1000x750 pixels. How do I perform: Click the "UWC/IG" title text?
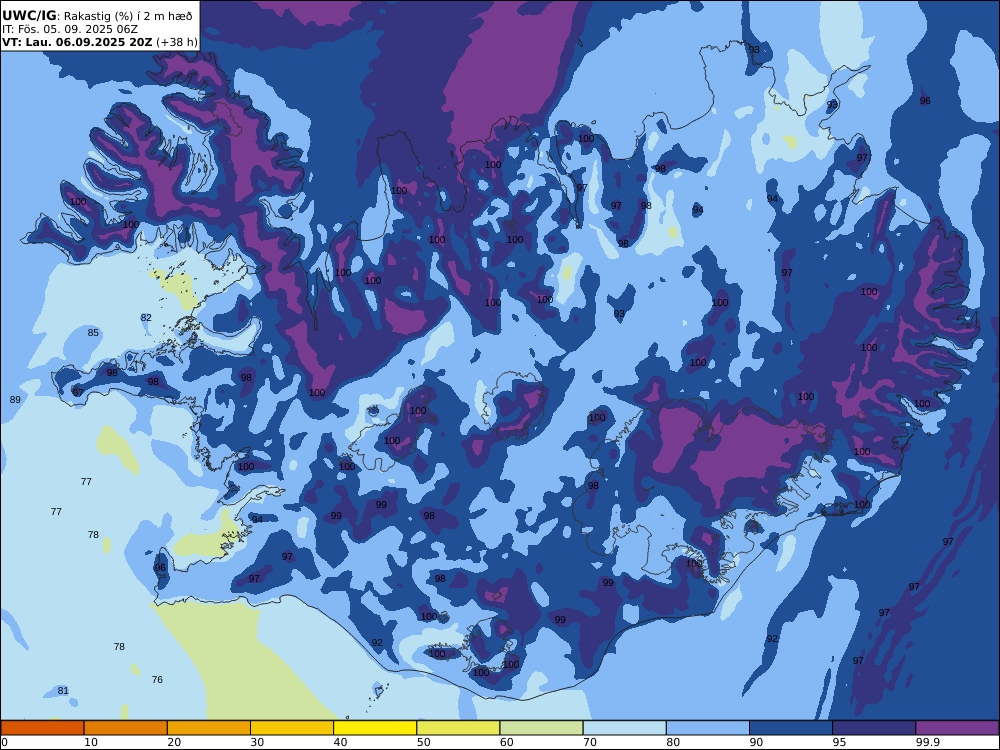point(29,16)
